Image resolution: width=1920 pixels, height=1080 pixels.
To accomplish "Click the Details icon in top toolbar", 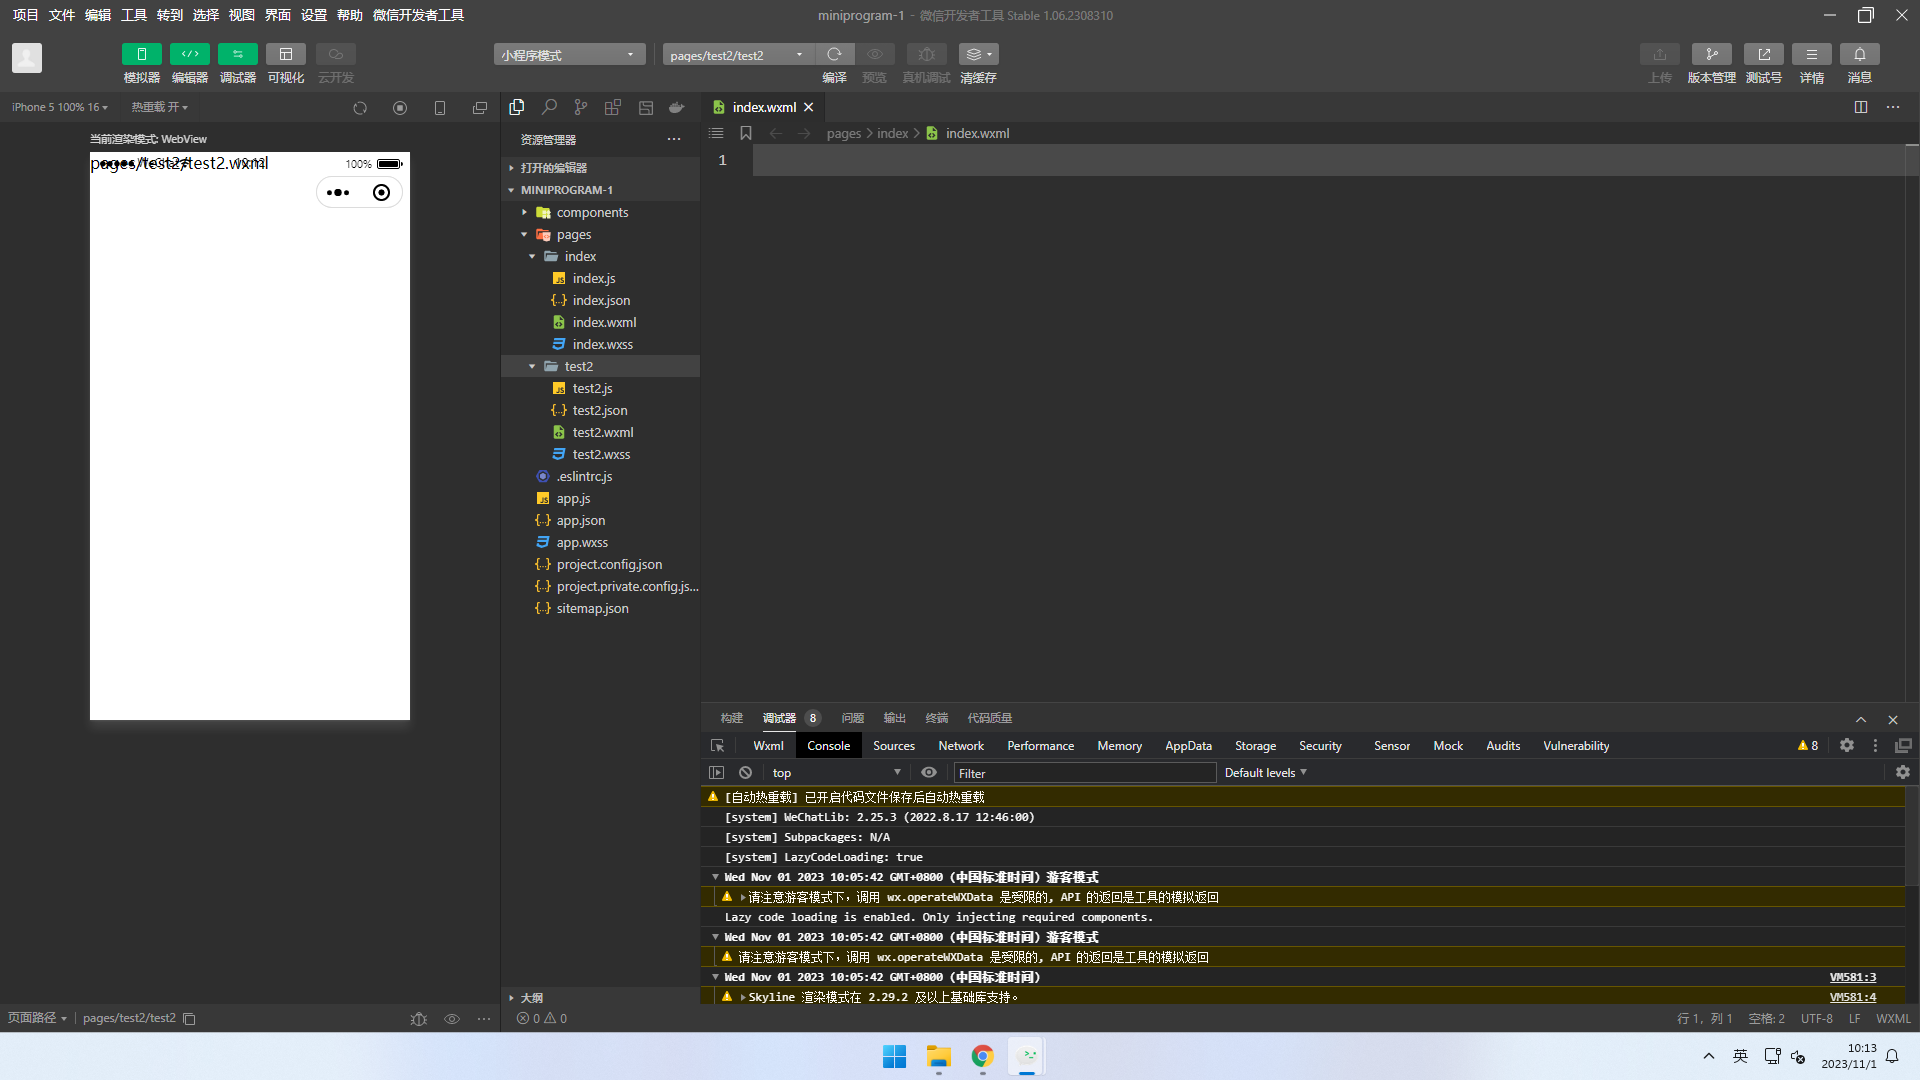I will 1811,54.
